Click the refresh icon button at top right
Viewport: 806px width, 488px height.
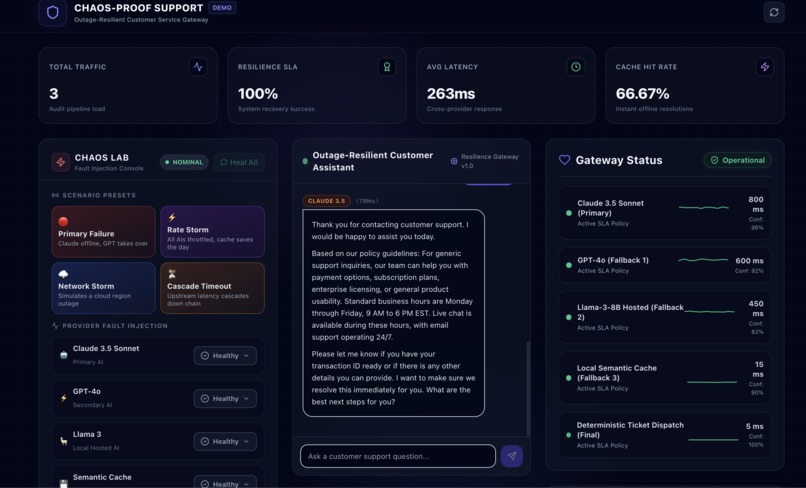(x=774, y=12)
